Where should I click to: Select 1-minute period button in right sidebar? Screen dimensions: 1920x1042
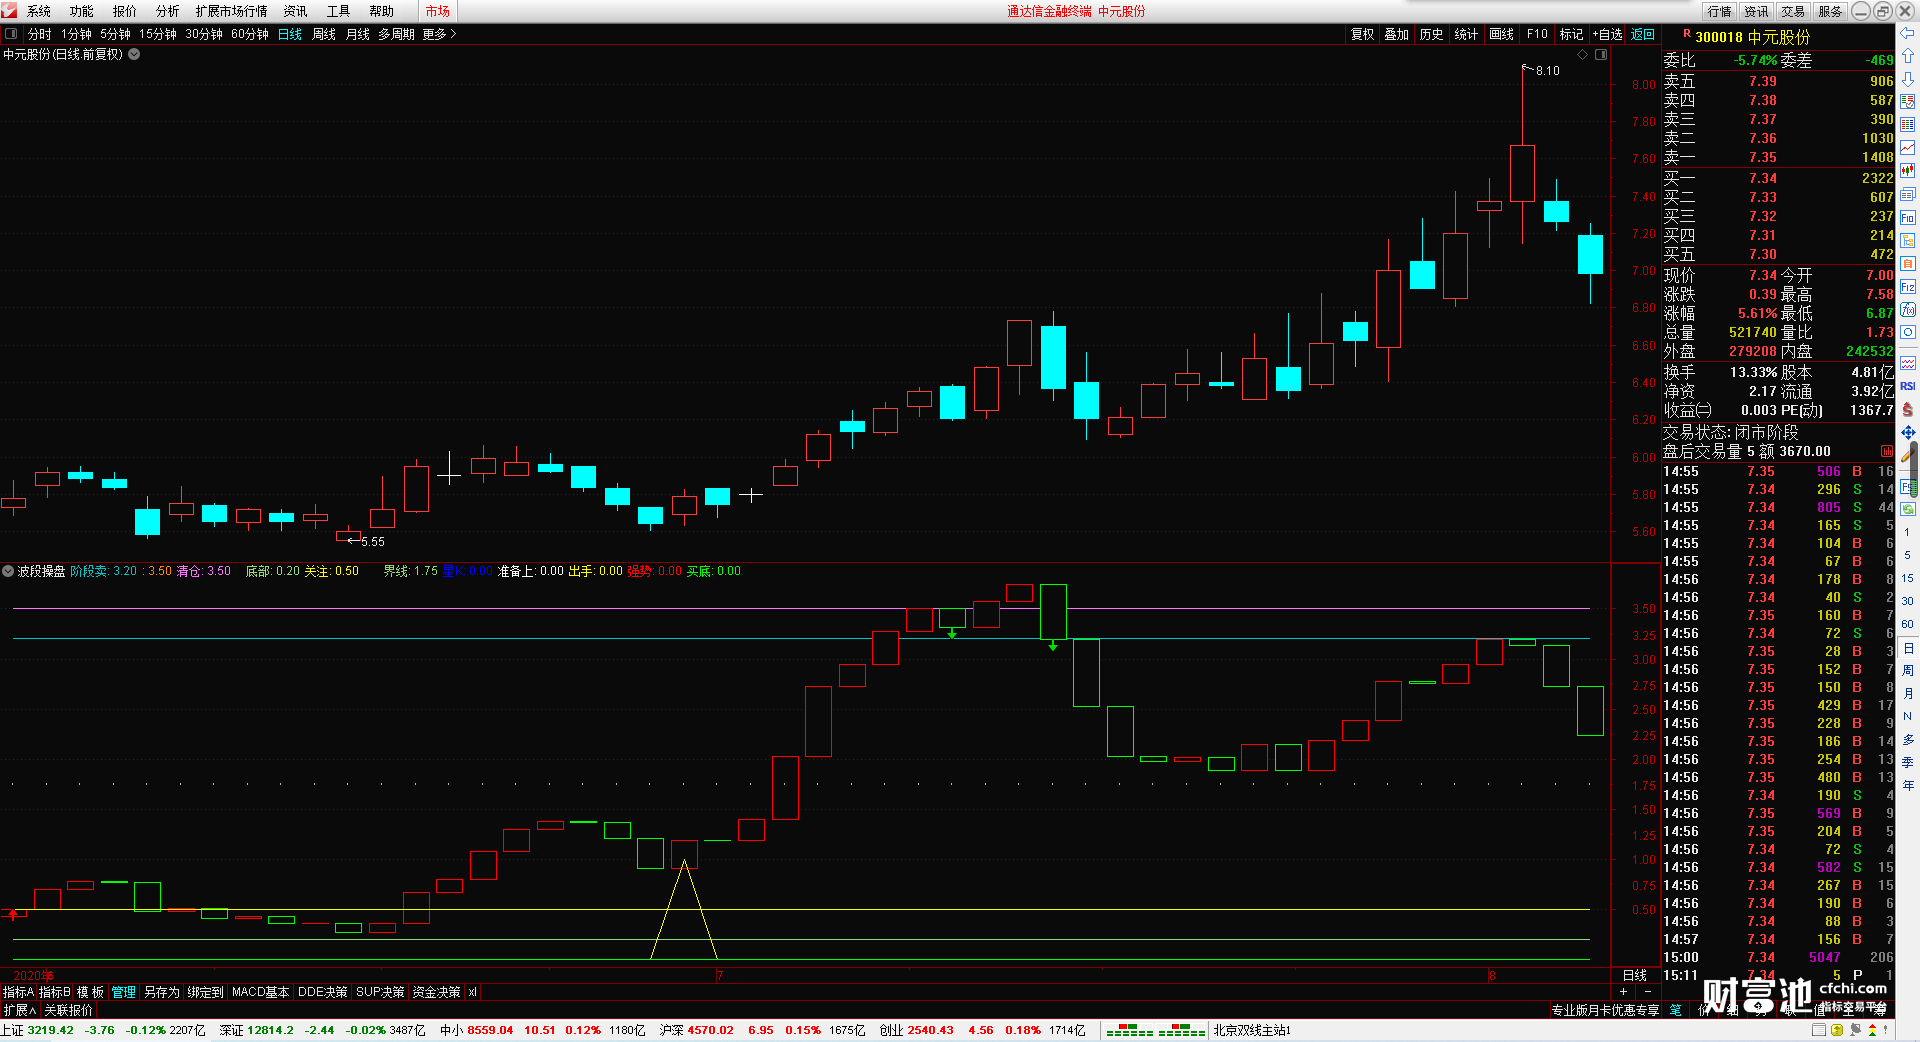click(1908, 532)
